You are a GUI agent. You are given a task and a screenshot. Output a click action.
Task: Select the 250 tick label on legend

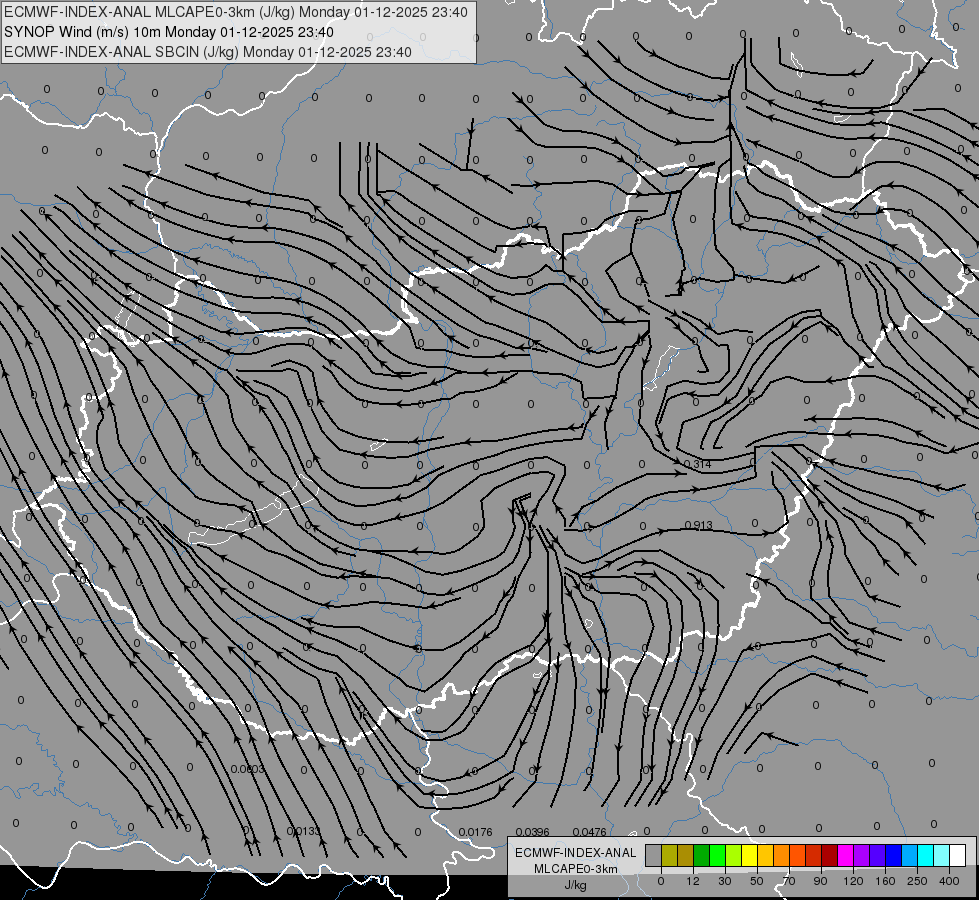coord(918,881)
